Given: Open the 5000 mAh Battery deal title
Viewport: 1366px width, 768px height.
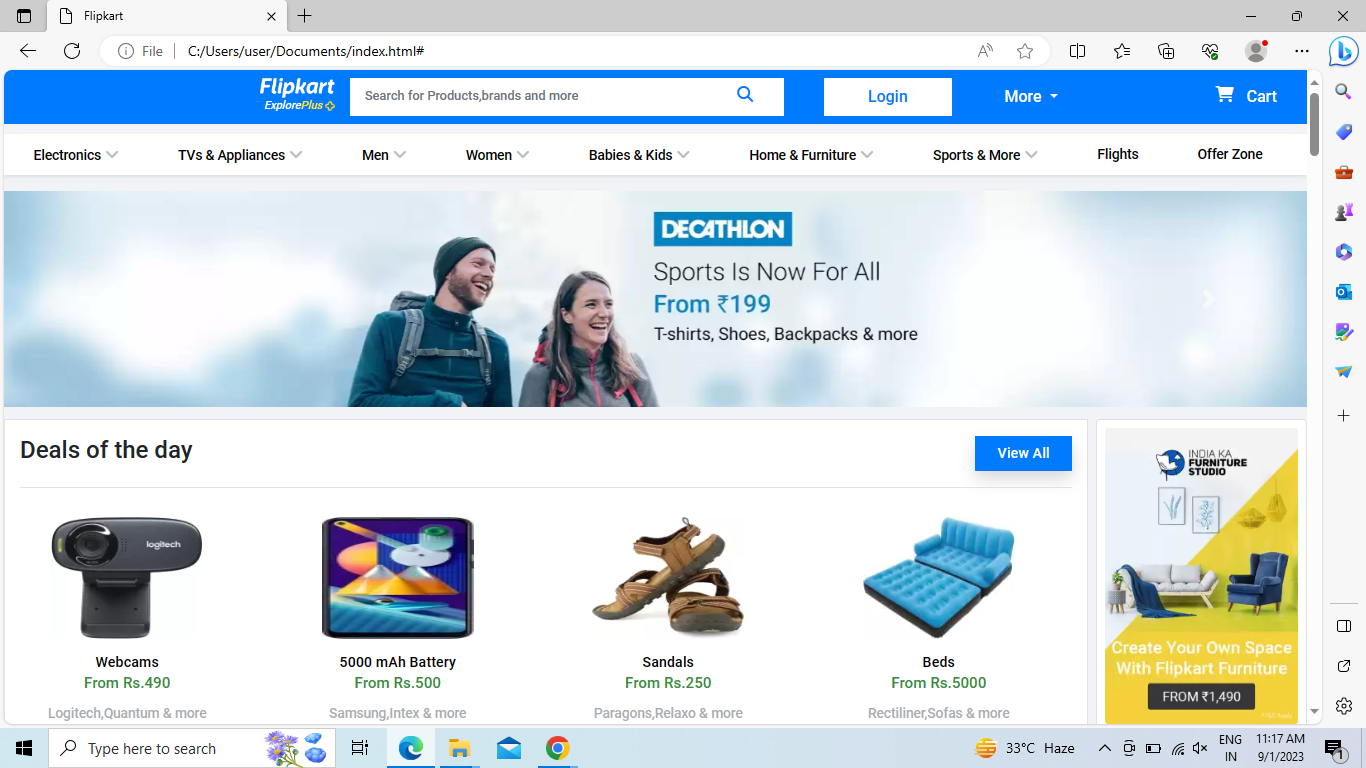Looking at the screenshot, I should pyautogui.click(x=397, y=662).
